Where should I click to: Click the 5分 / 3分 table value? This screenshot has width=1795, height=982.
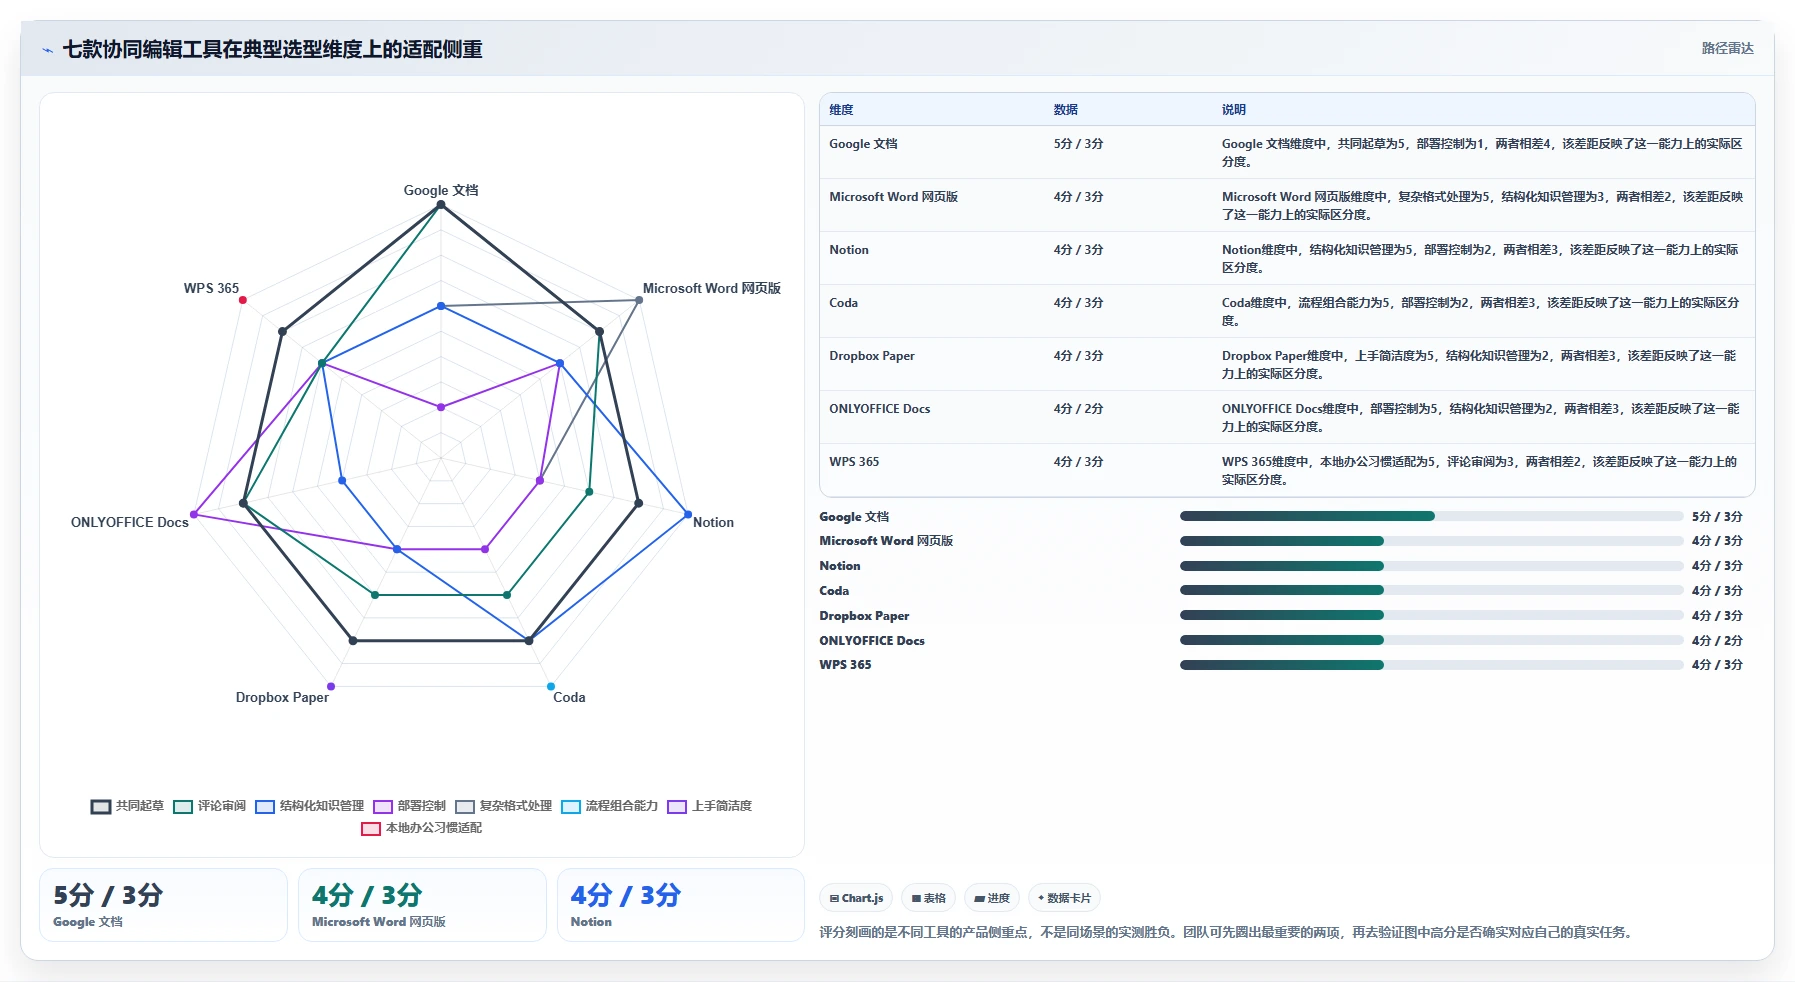(1078, 144)
